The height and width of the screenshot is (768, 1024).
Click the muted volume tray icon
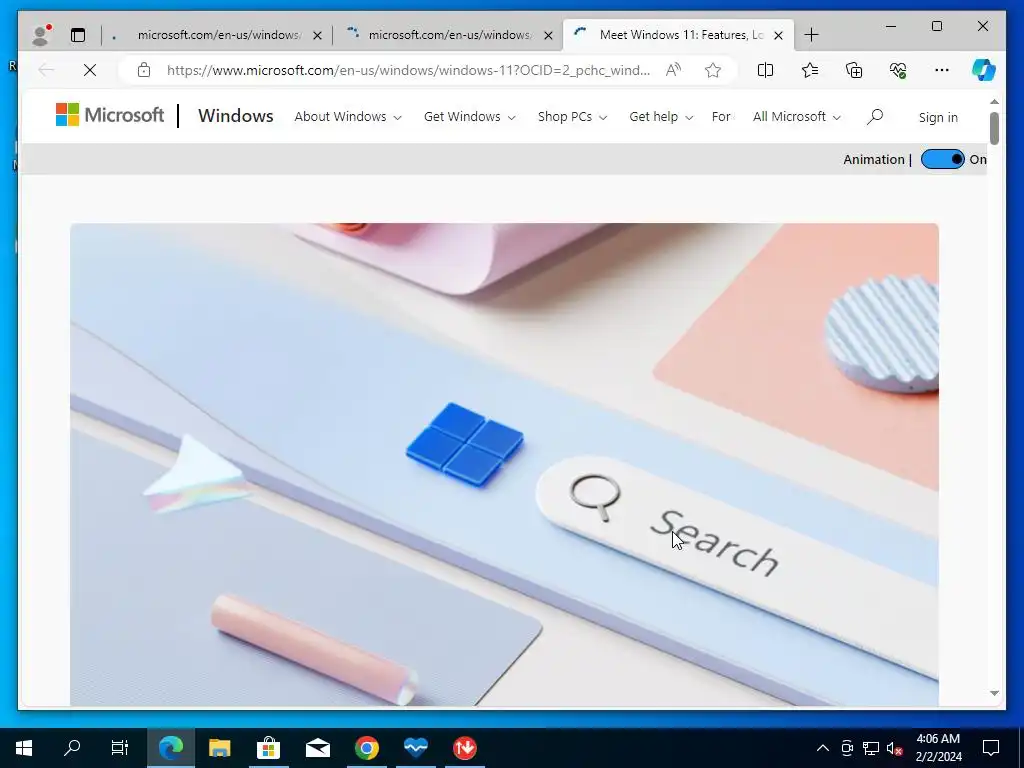(x=895, y=748)
